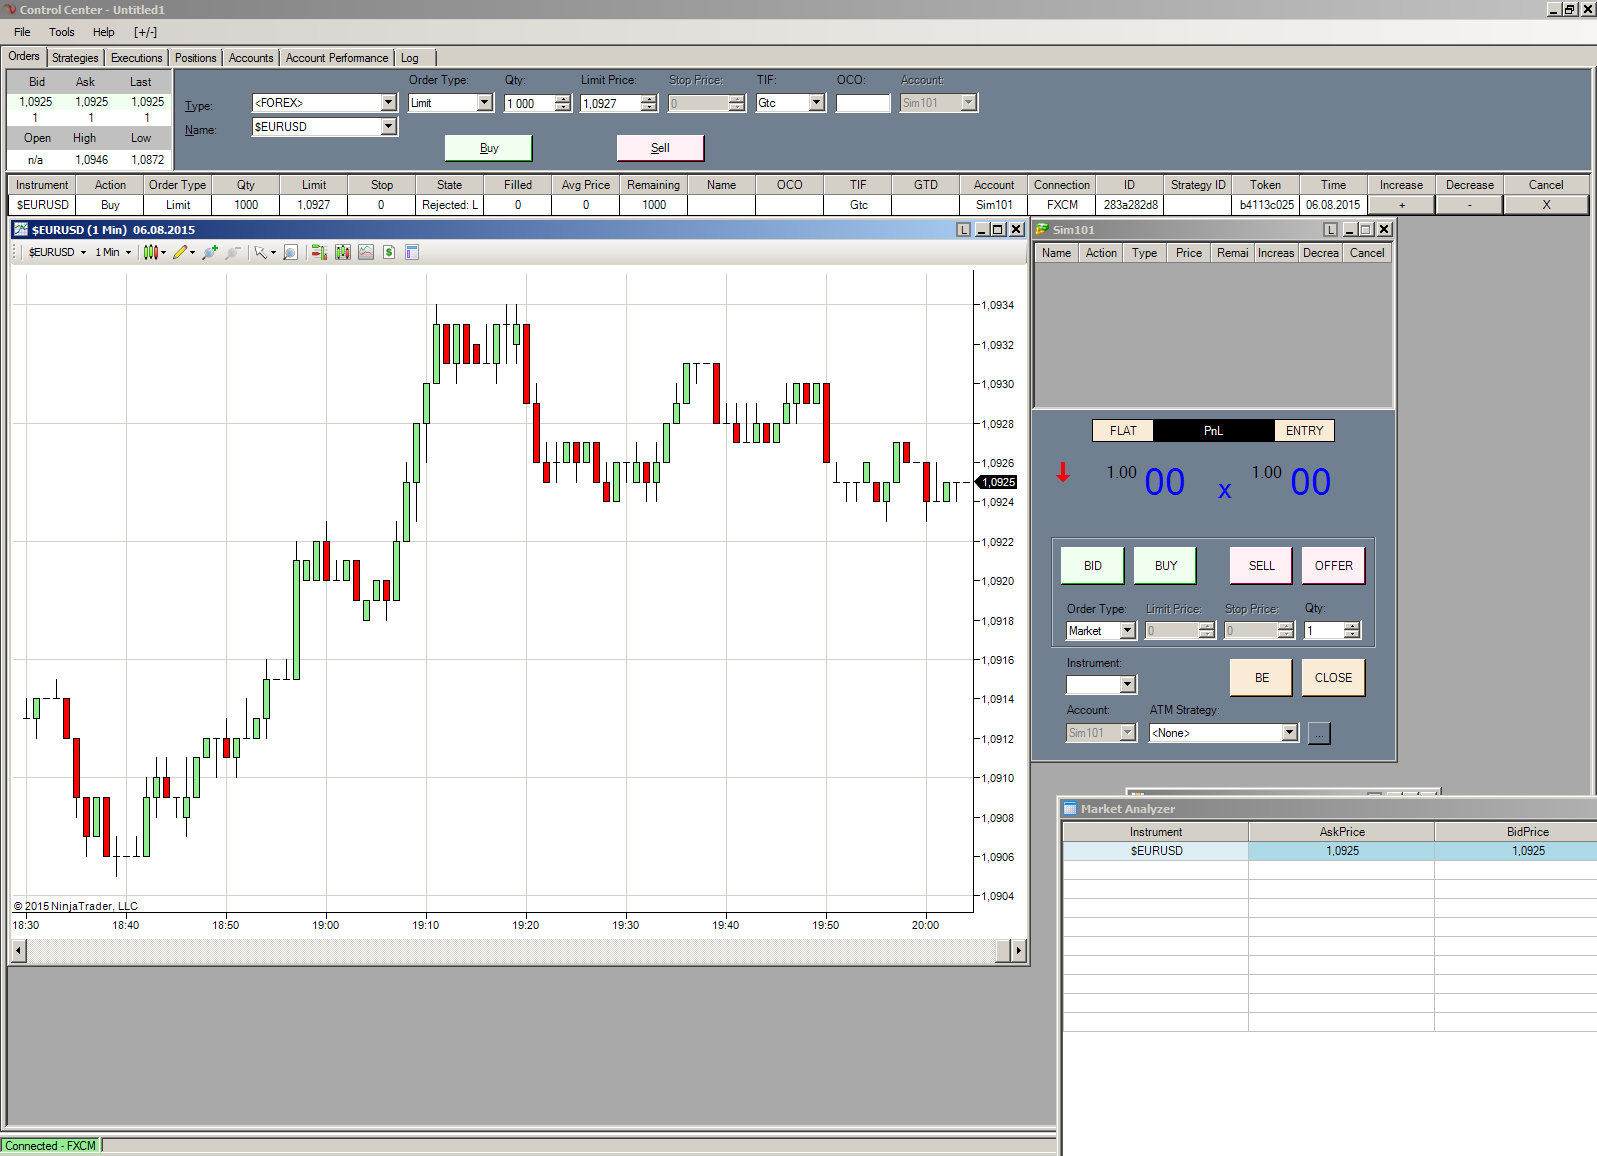
Task: Click the CLOSE button in Sim101 panel
Action: (x=1332, y=678)
